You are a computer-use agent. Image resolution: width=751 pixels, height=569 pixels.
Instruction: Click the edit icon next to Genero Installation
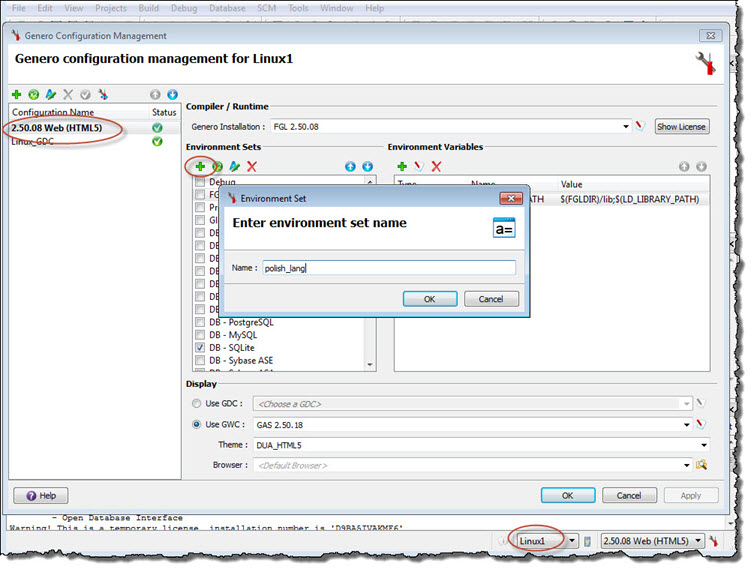[640, 127]
